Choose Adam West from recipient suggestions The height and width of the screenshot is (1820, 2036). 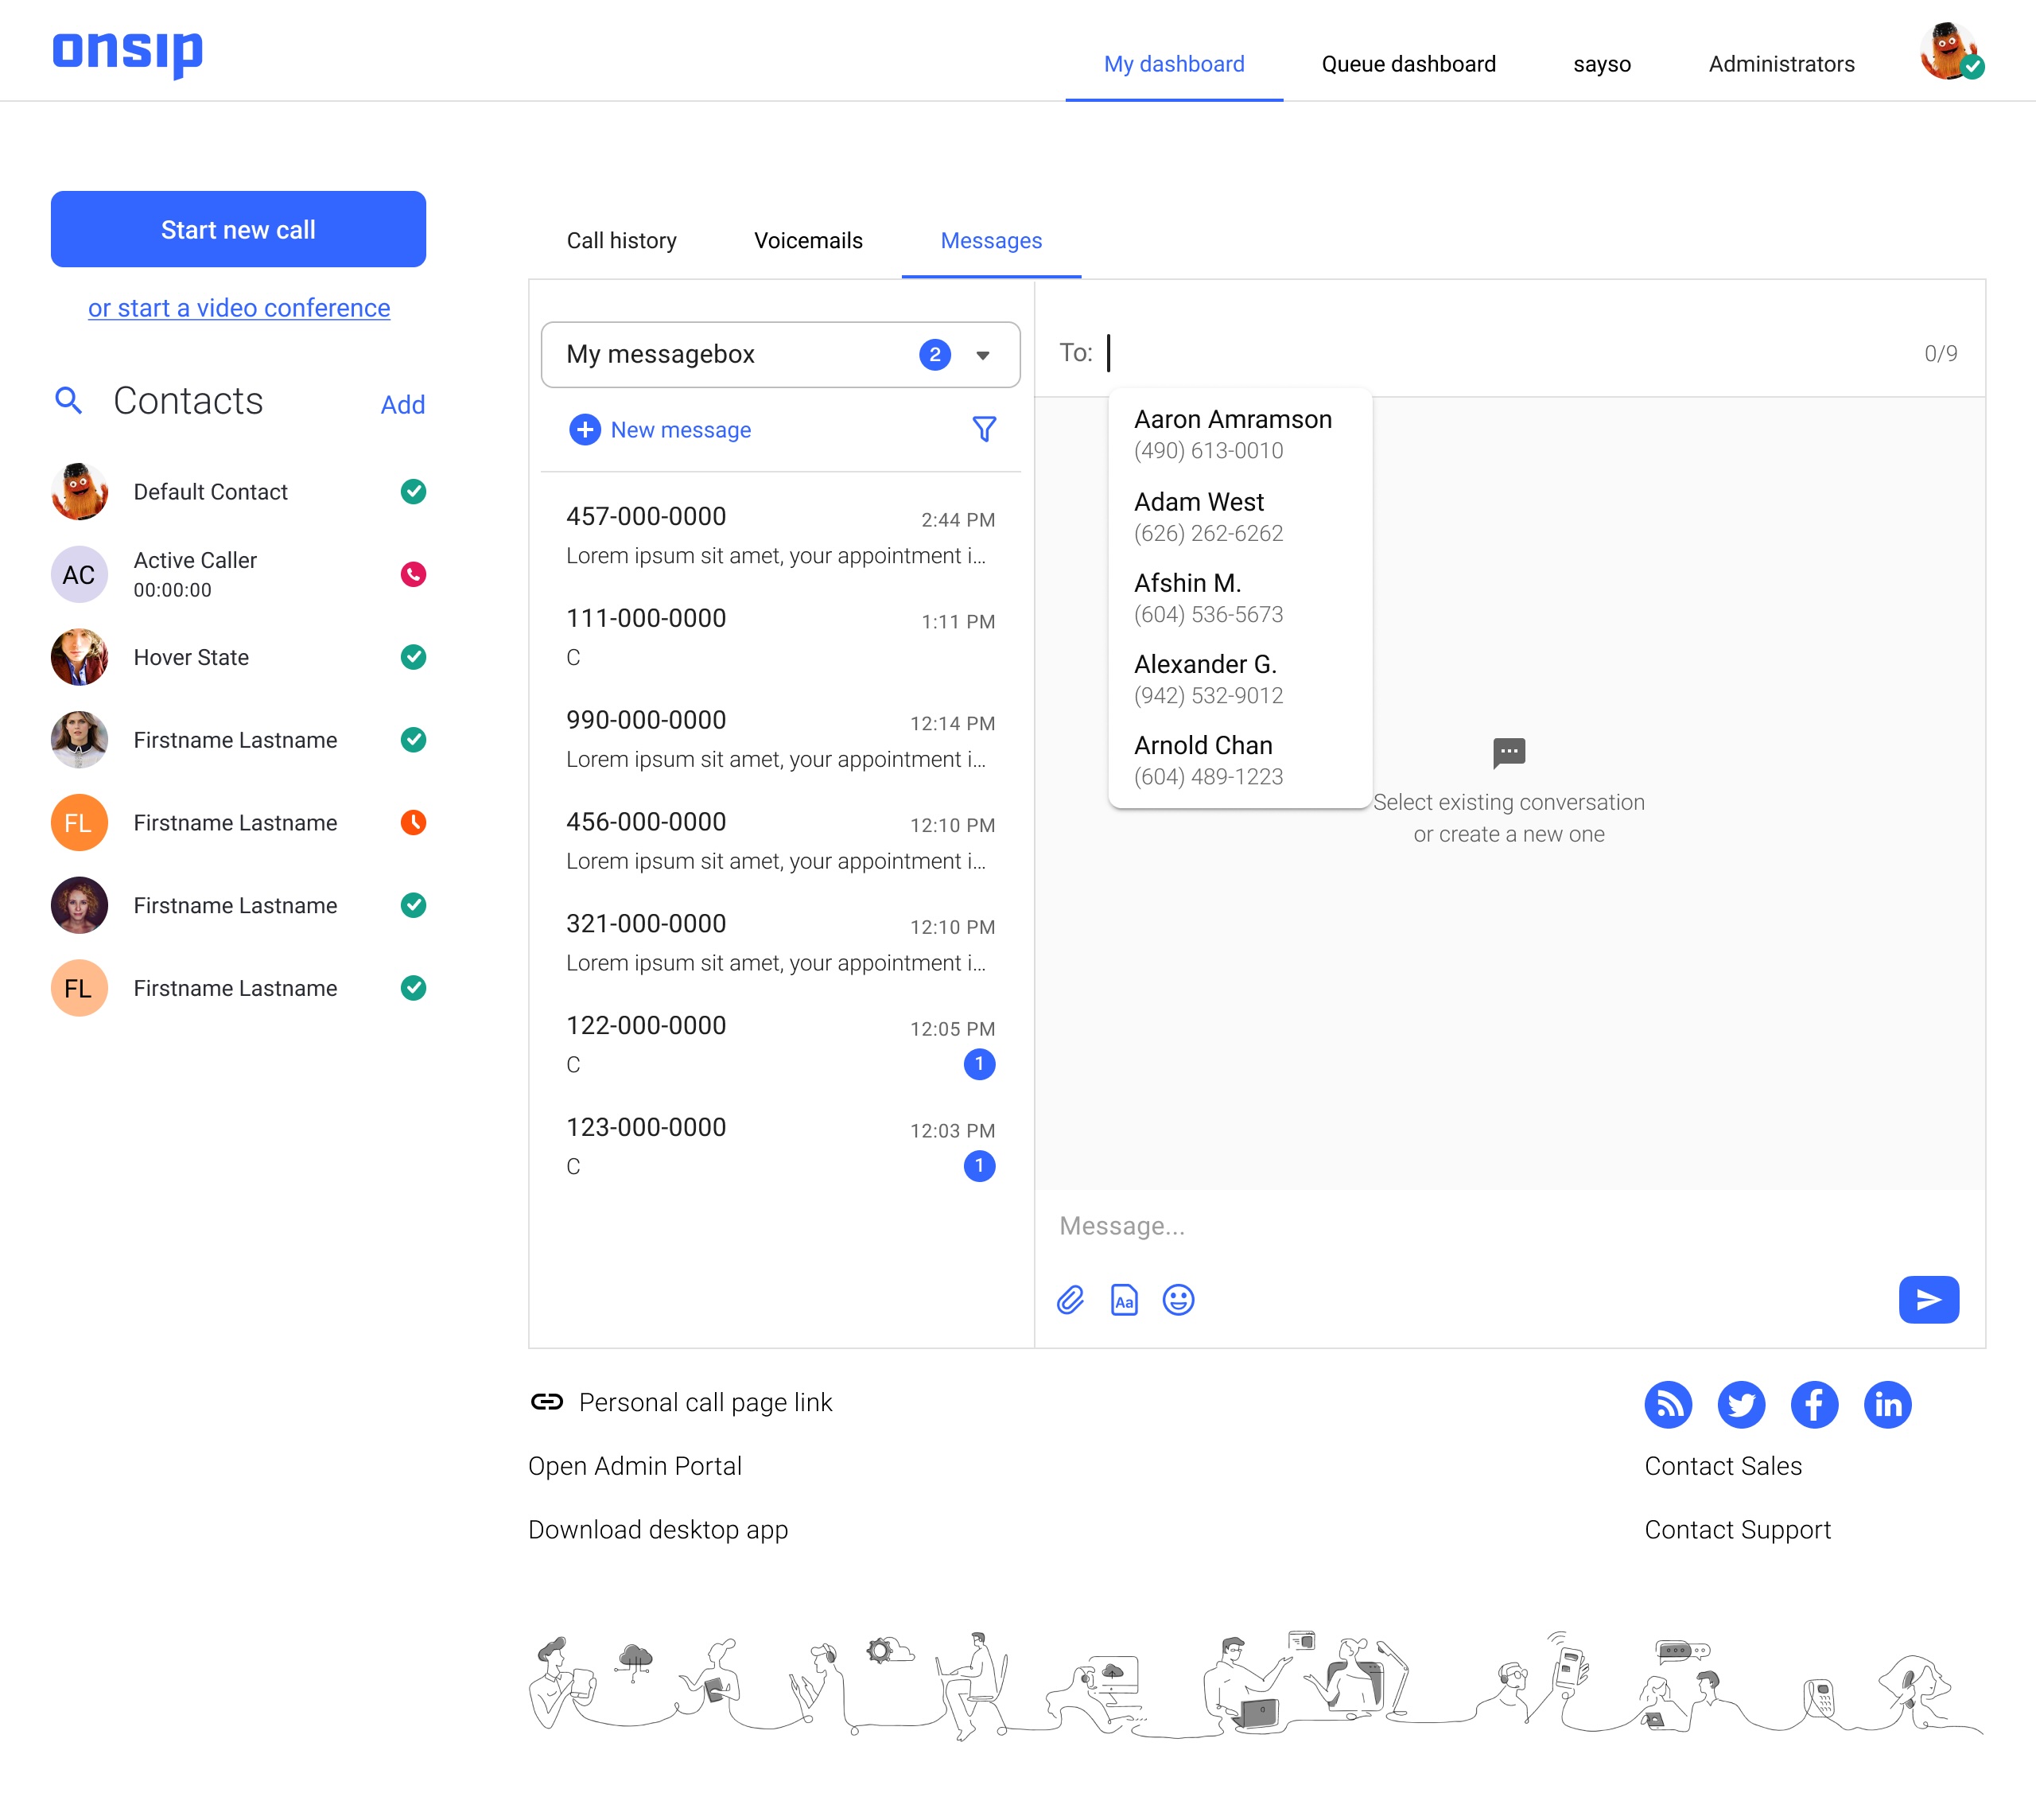click(1239, 517)
